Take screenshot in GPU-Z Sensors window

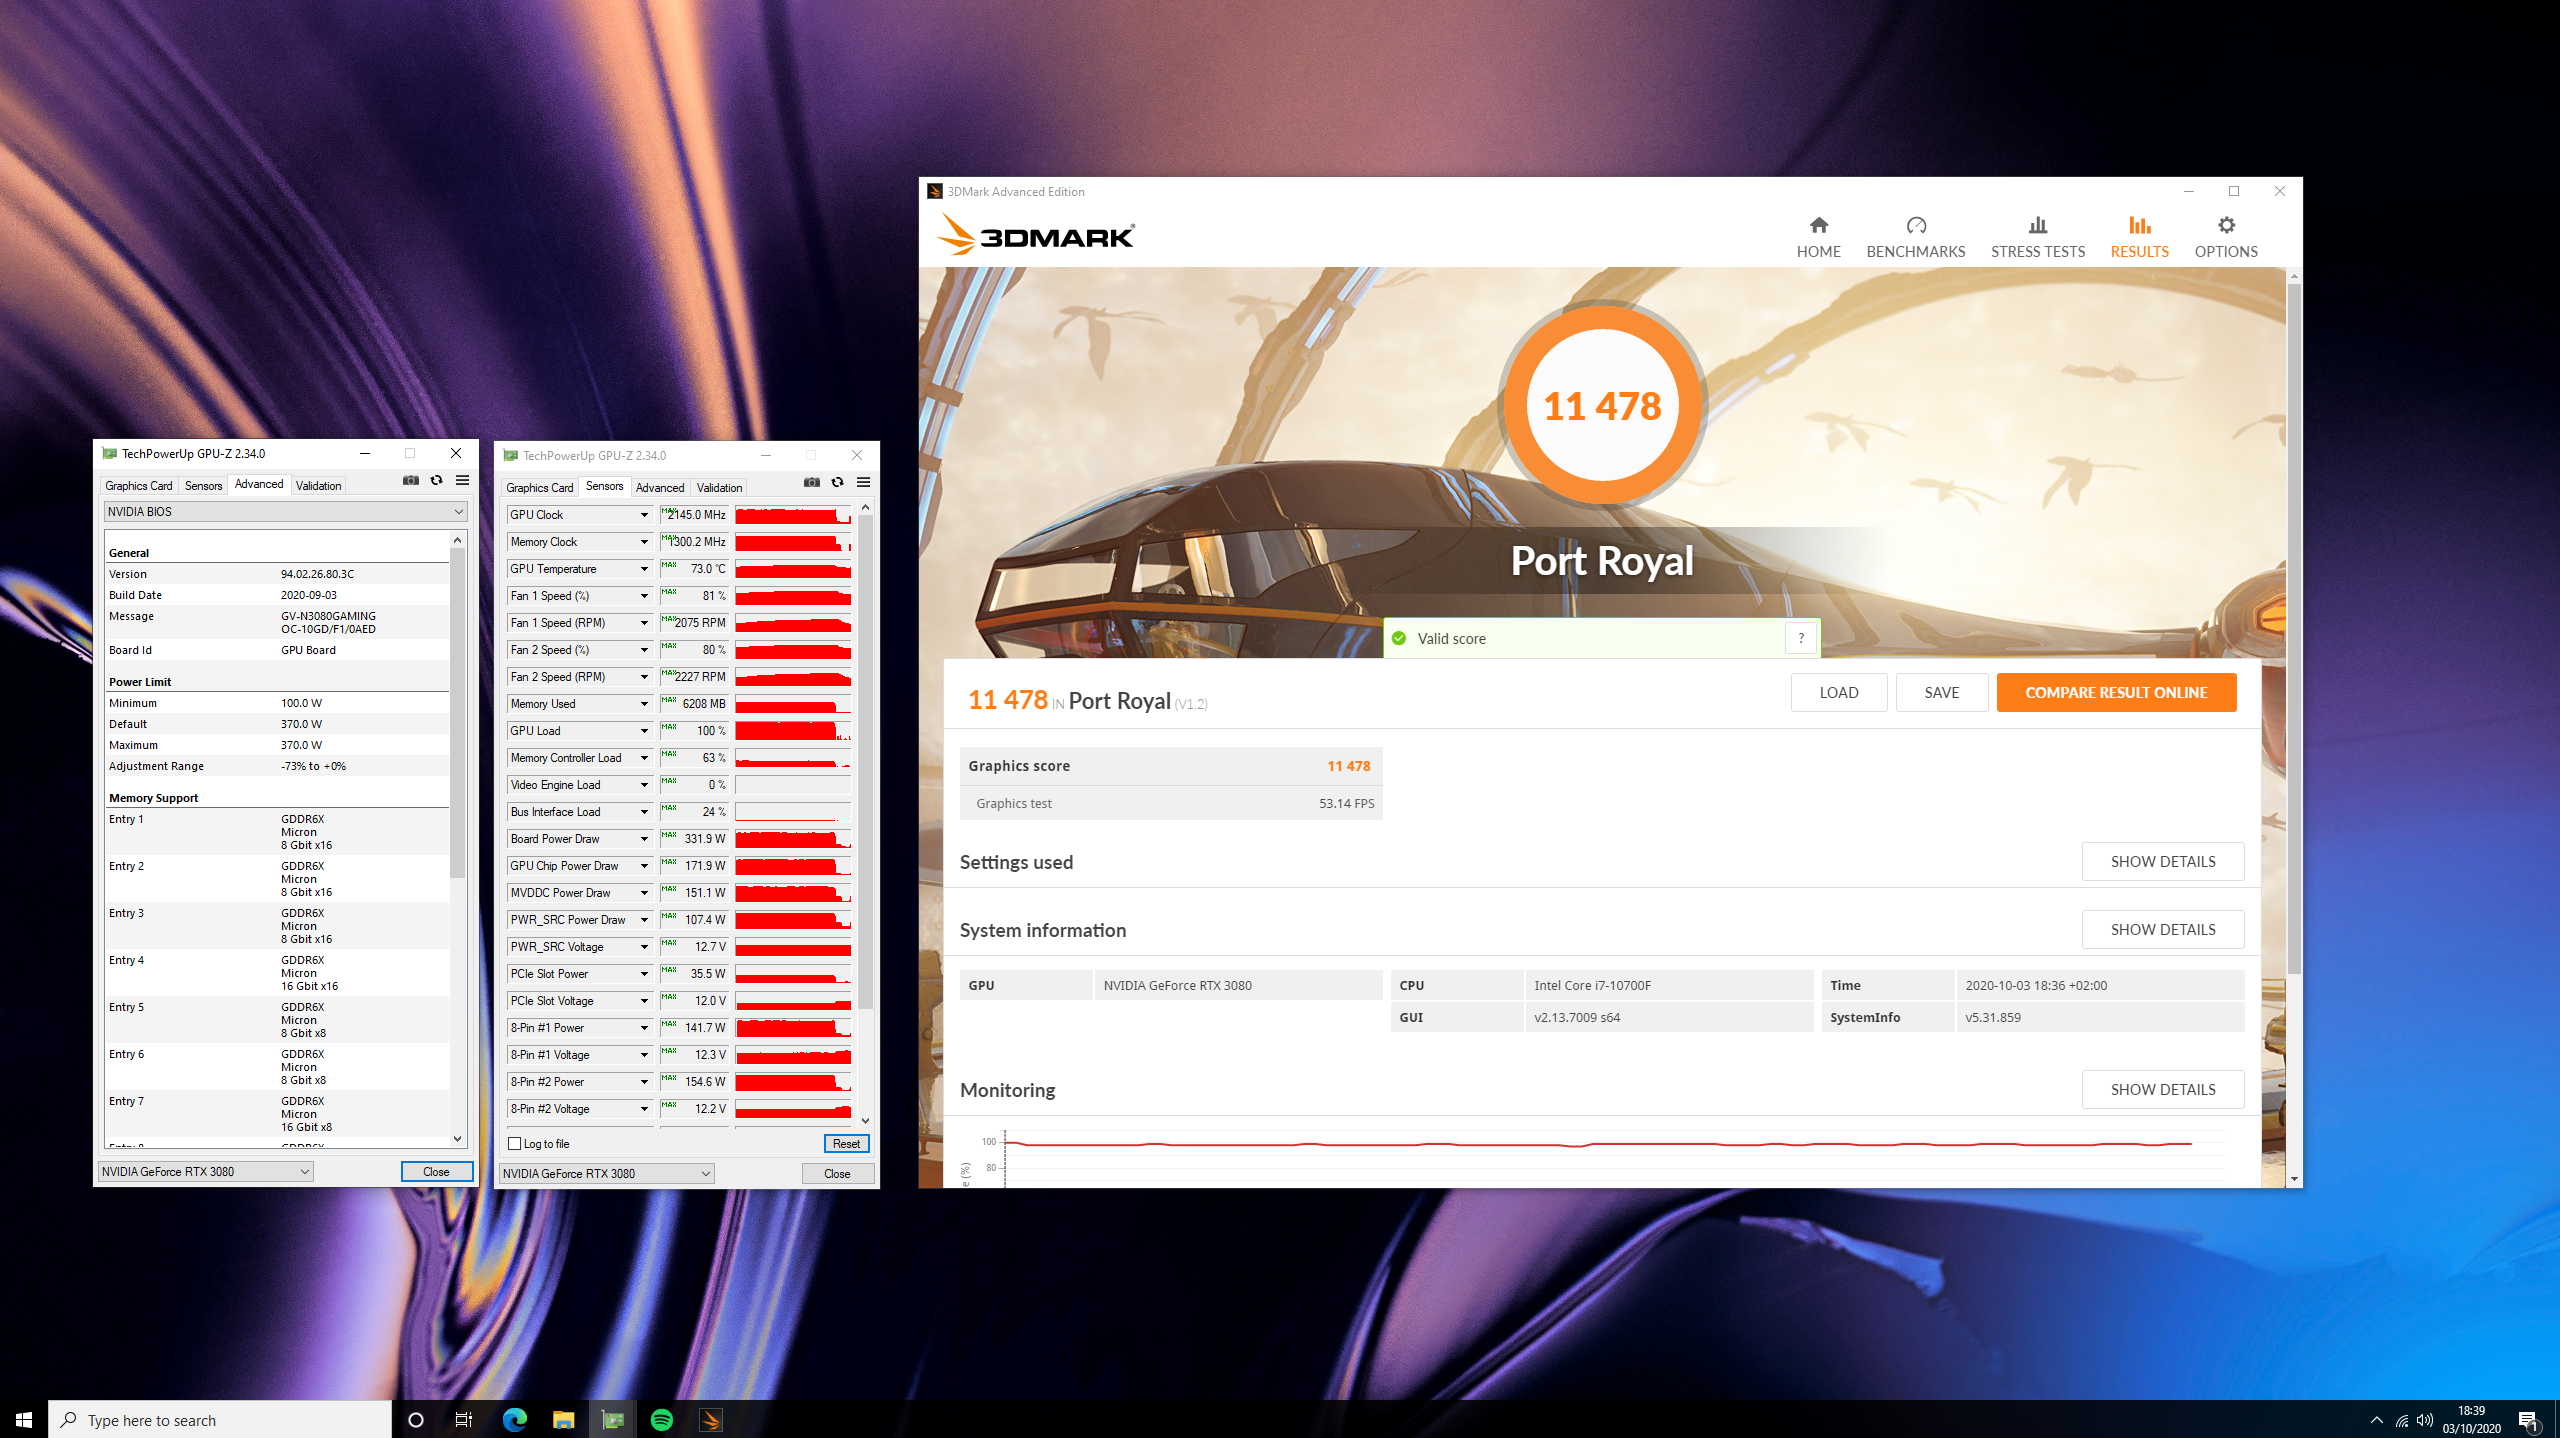pos(812,482)
